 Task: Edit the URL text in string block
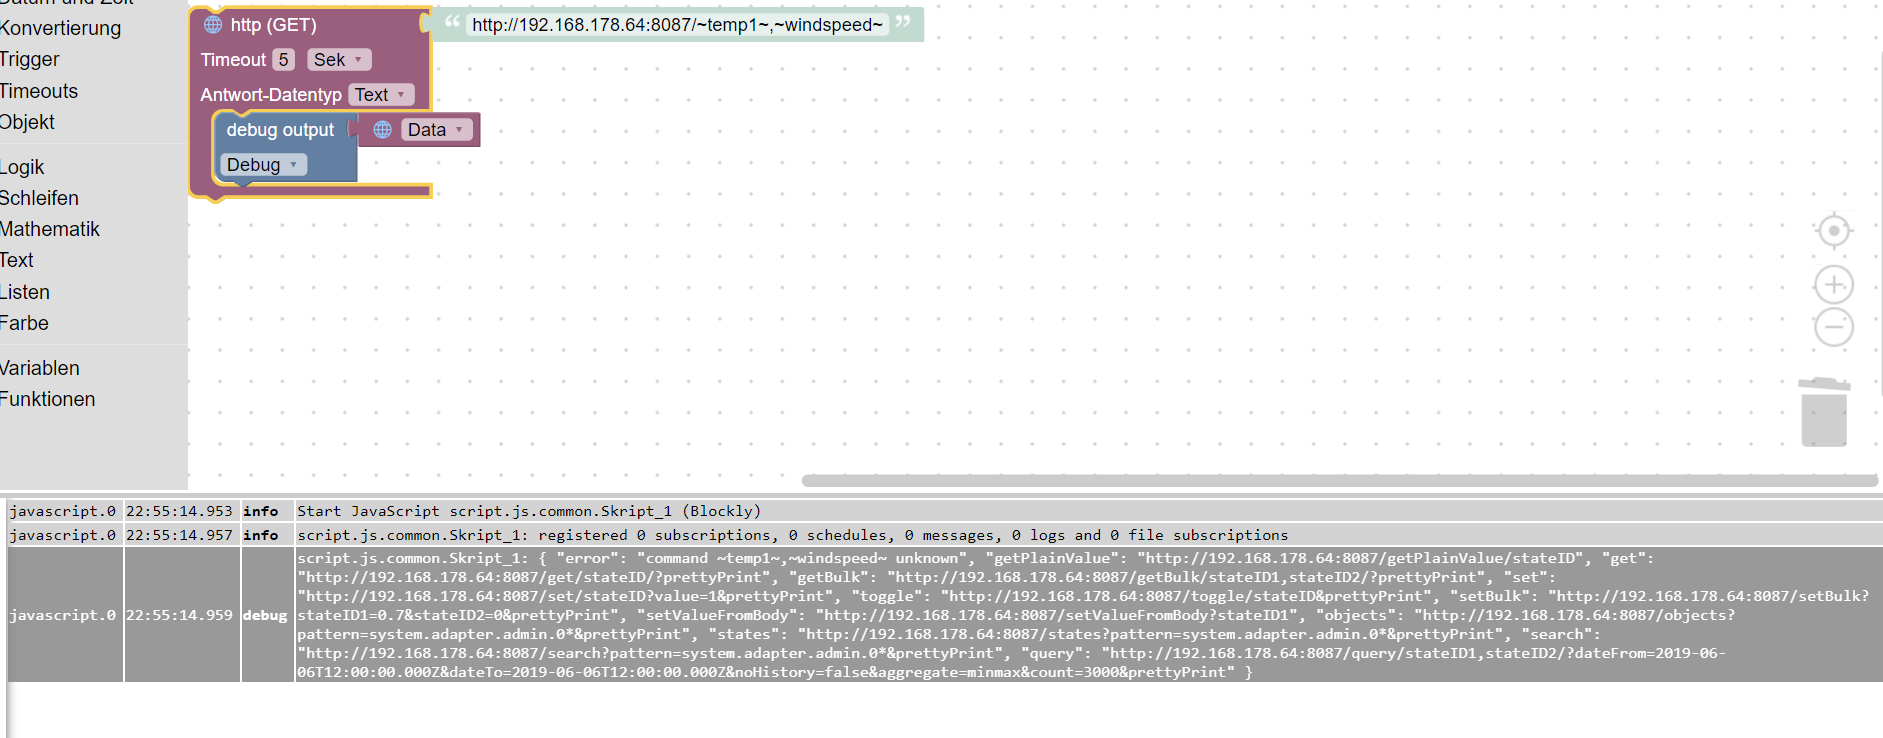(x=677, y=25)
